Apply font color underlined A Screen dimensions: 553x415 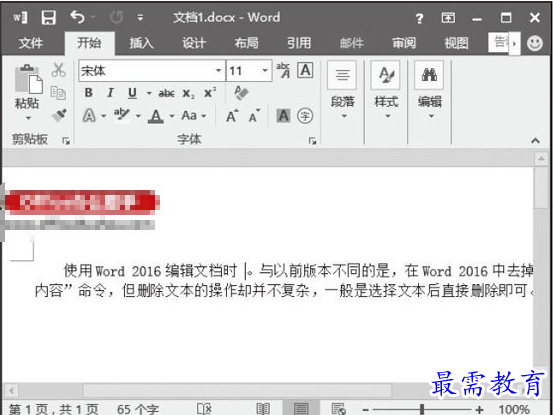coord(156,116)
